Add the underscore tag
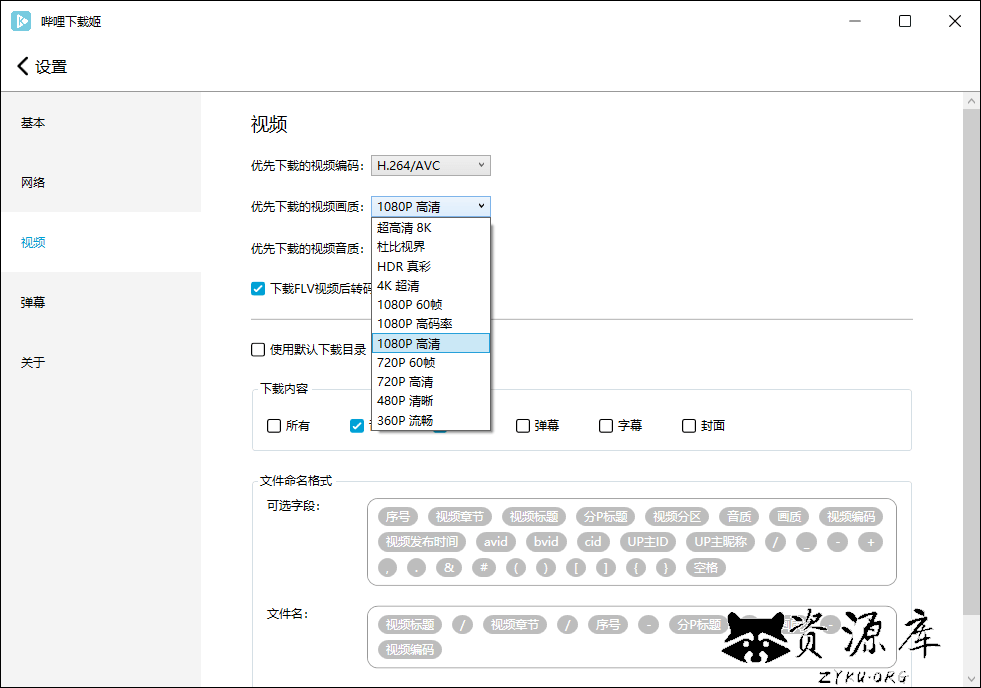The image size is (981, 688). 806,542
